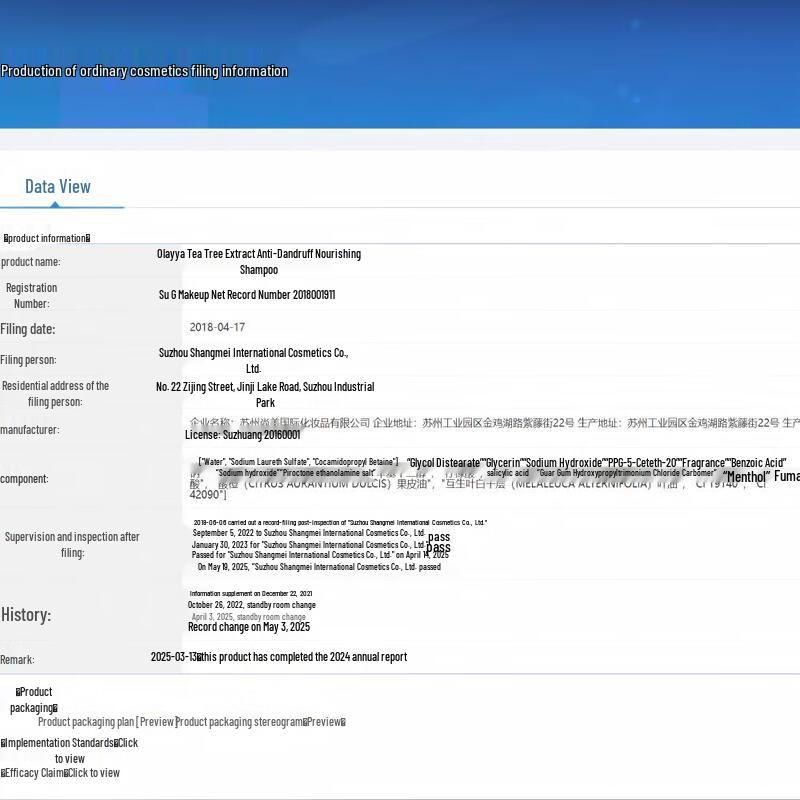
Task: Select the filing date 2018-04-17
Action: point(217,327)
